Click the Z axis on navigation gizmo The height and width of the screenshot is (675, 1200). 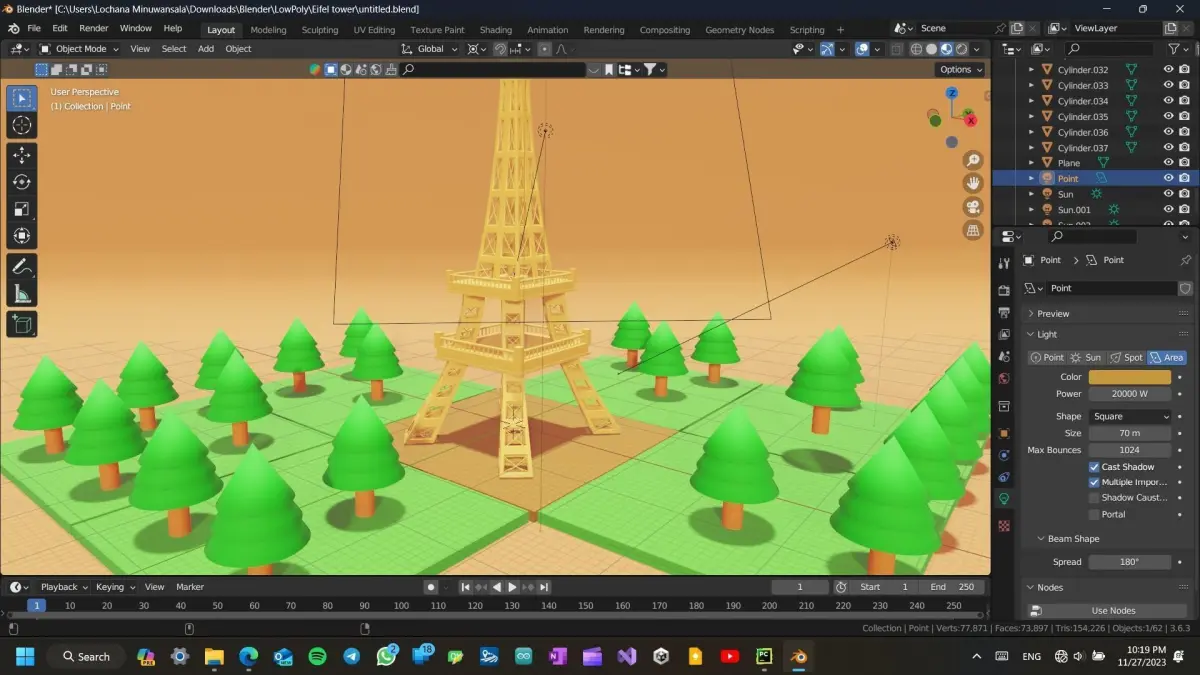tap(952, 93)
